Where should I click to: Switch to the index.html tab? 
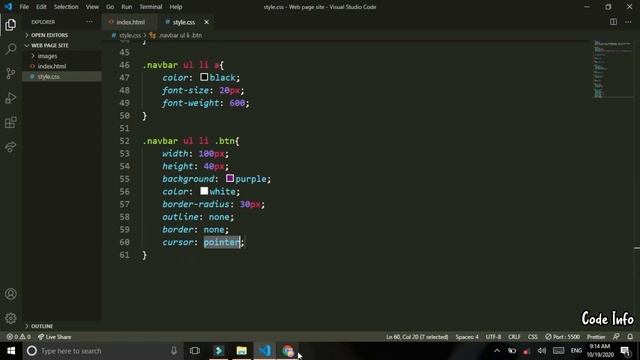130,22
